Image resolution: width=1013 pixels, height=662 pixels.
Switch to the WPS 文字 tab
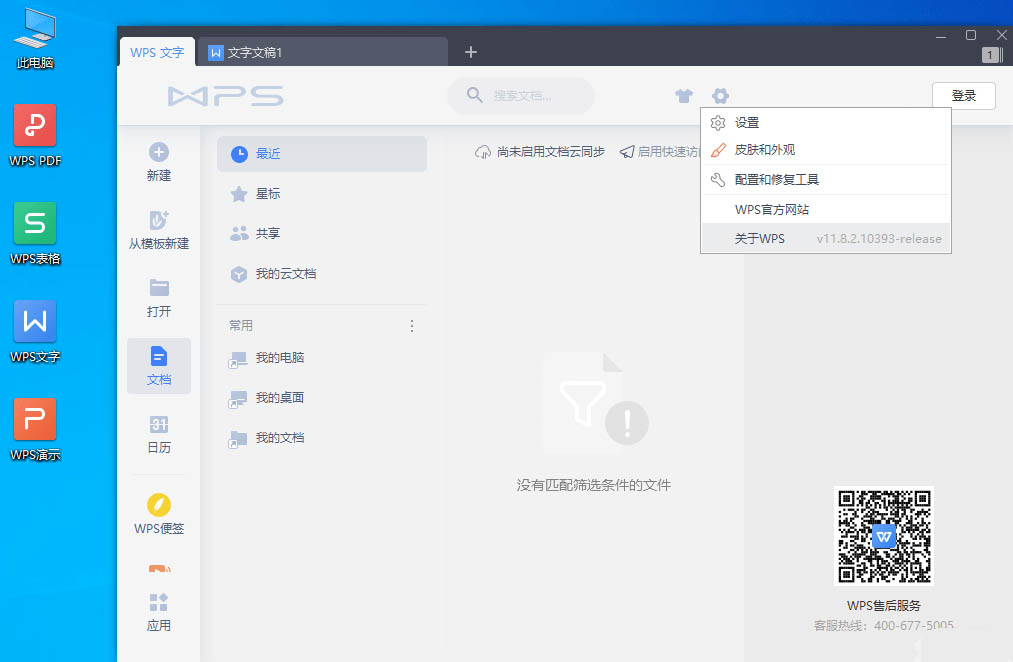point(157,52)
